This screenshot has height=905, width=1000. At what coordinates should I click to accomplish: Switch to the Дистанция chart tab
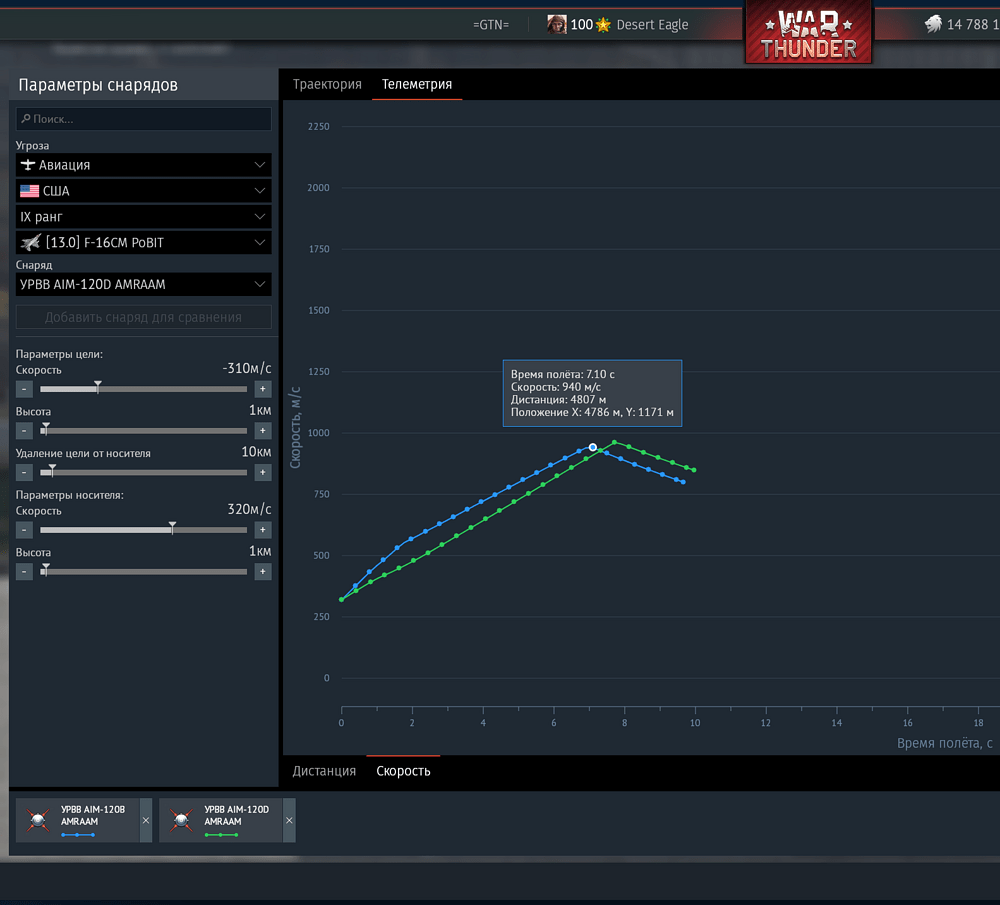pos(324,770)
